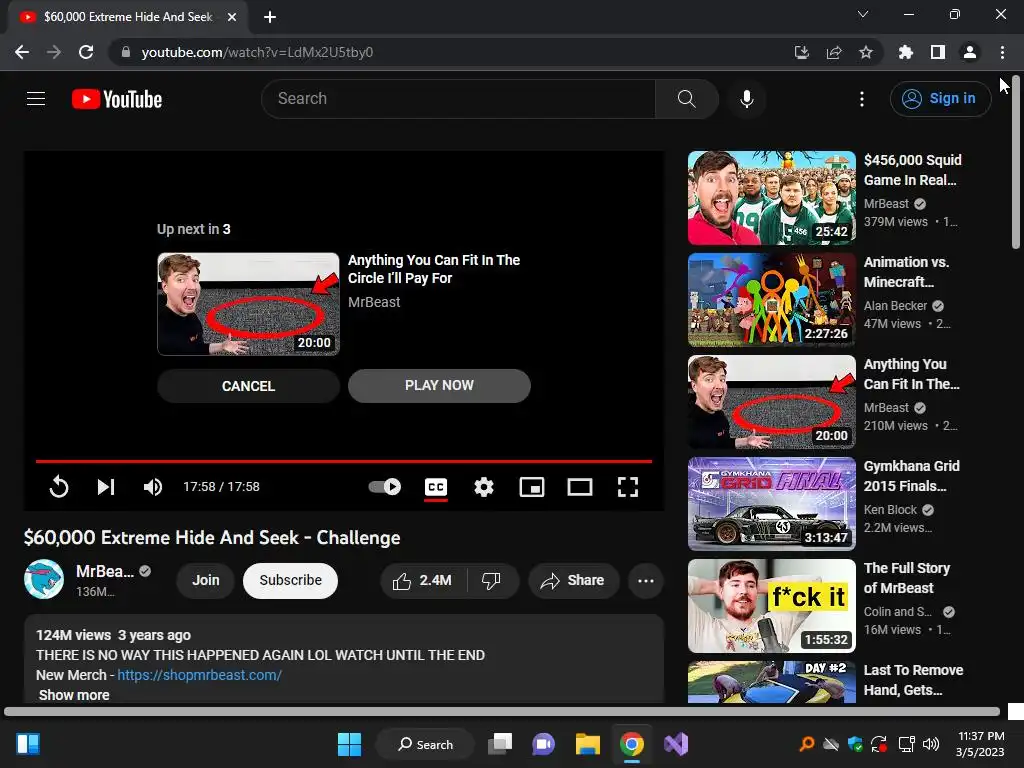
Task: Bookmark this tab with the star
Action: click(866, 52)
